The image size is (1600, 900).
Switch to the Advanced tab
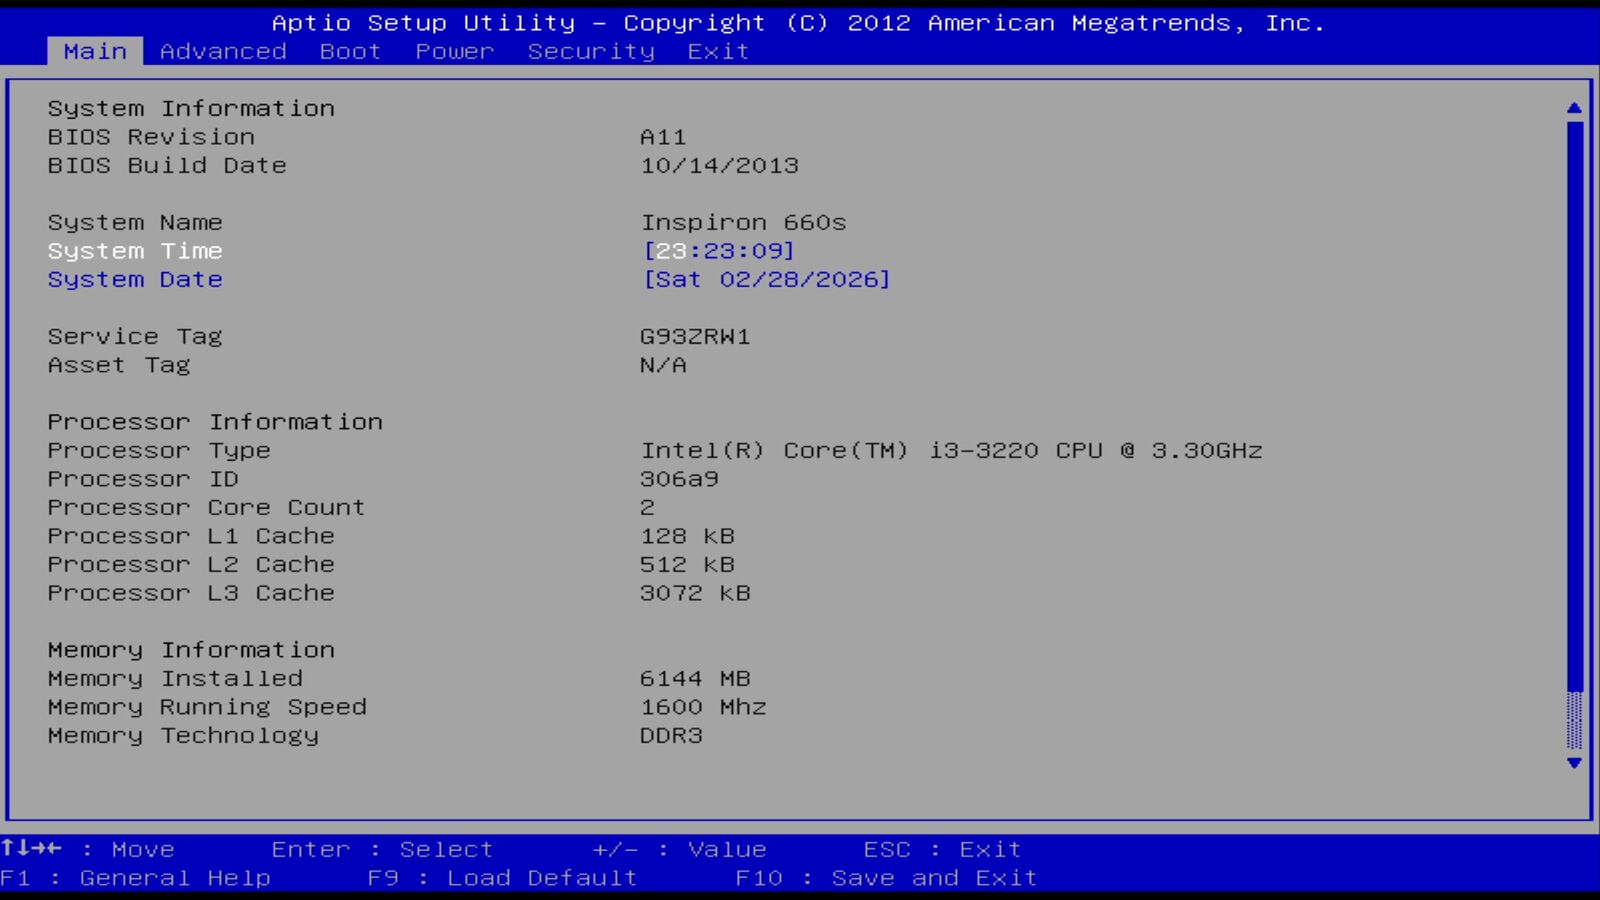[223, 51]
